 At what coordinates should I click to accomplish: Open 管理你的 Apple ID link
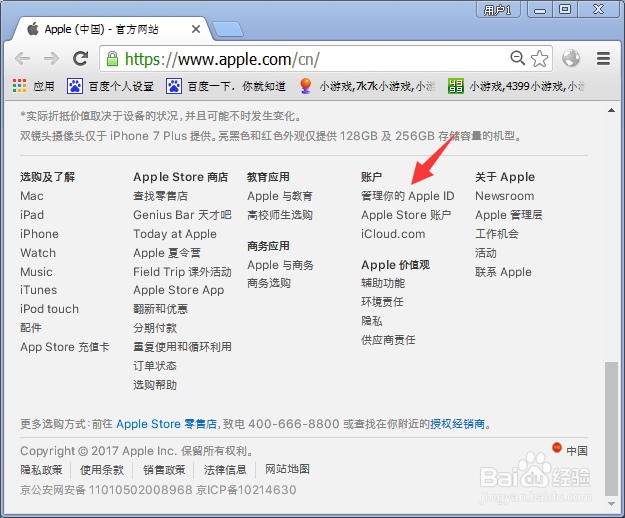click(x=407, y=196)
